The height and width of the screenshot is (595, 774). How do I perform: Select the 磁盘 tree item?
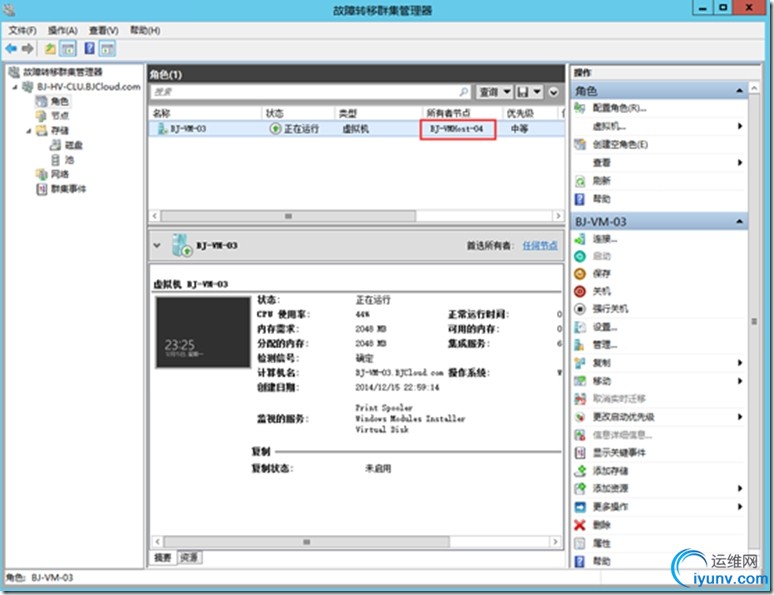coord(74,145)
